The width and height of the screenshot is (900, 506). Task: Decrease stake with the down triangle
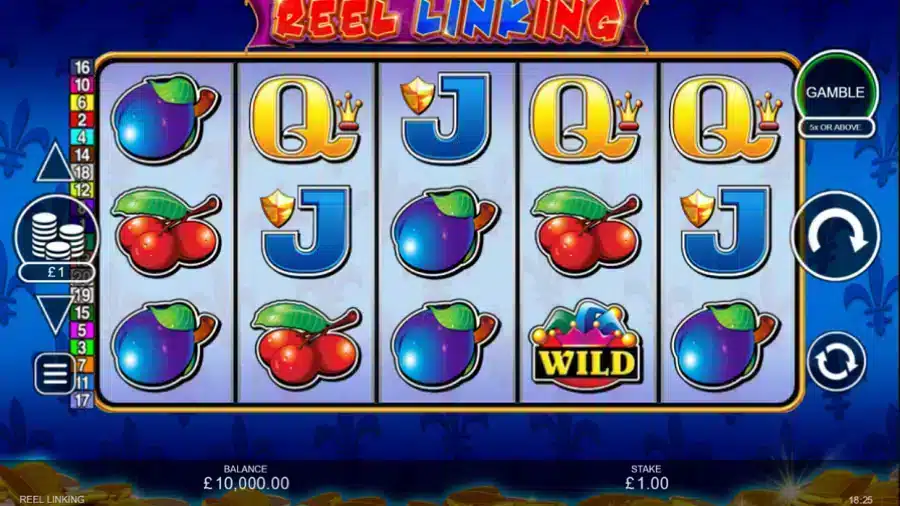55,314
